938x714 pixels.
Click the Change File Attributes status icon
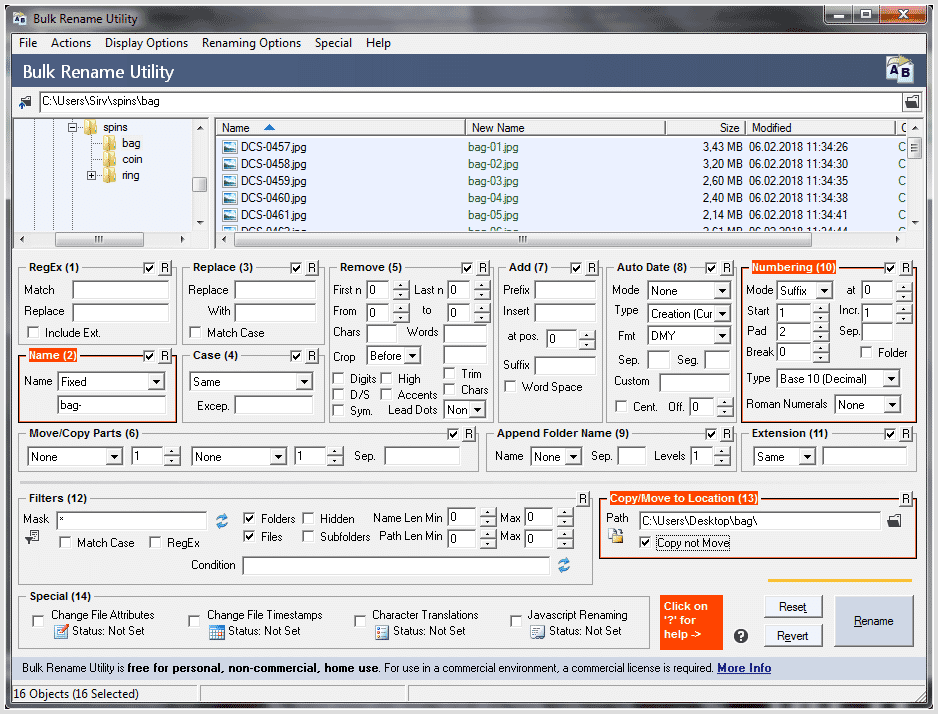coord(61,631)
